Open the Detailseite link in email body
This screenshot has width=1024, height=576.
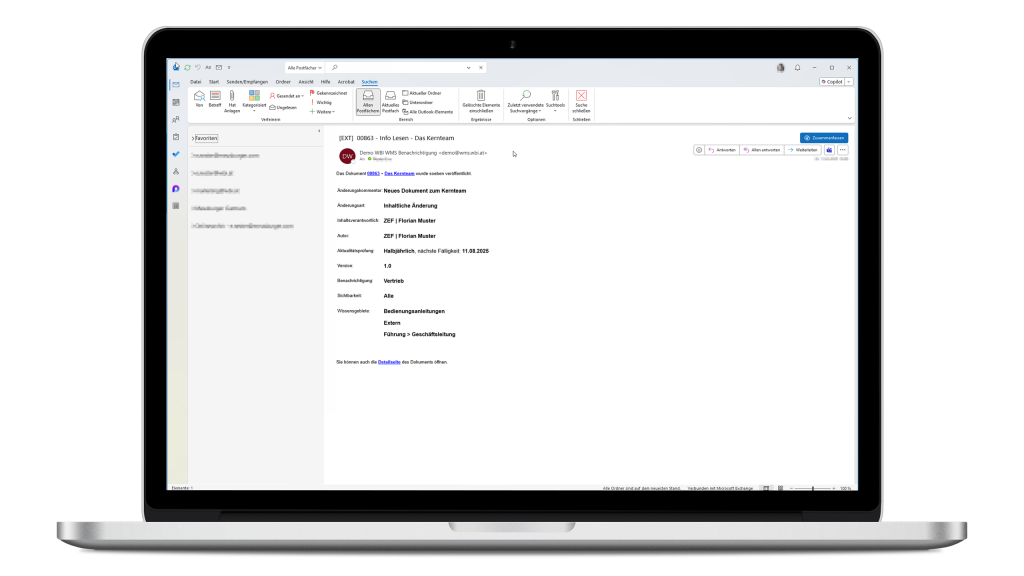point(389,361)
